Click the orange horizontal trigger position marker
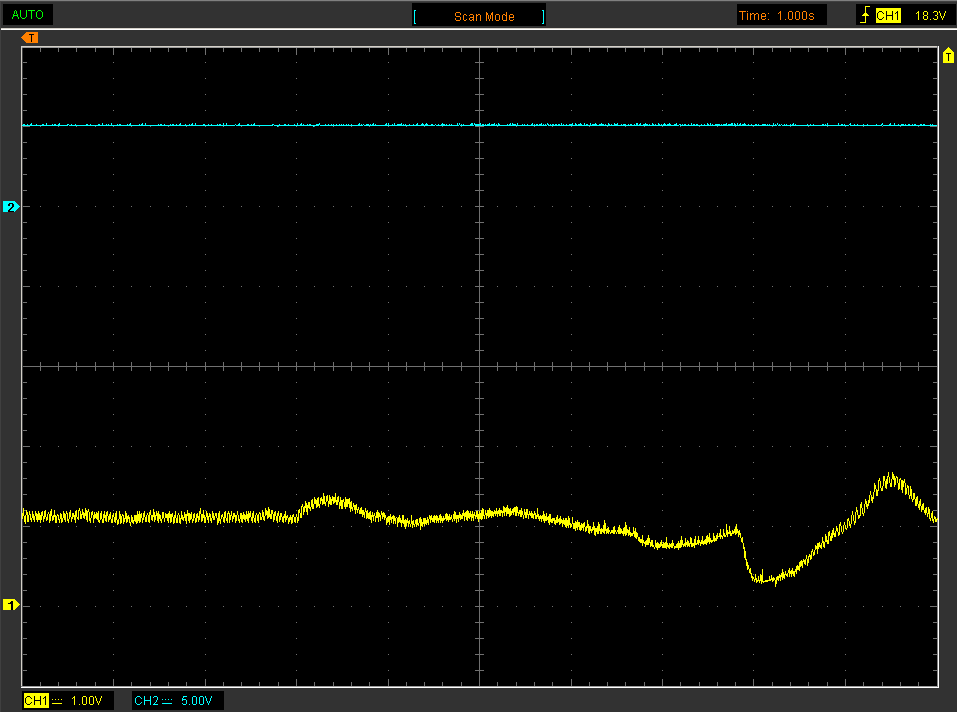The width and height of the screenshot is (957, 712). click(x=30, y=38)
